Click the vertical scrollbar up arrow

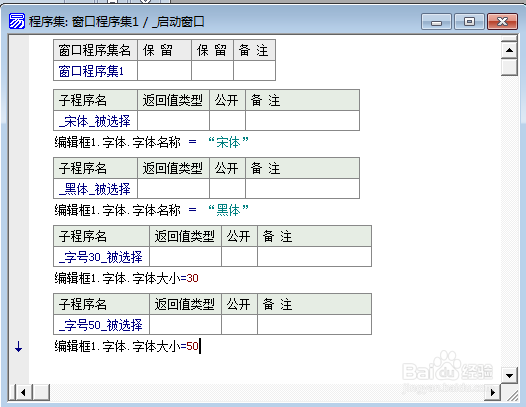509,50
